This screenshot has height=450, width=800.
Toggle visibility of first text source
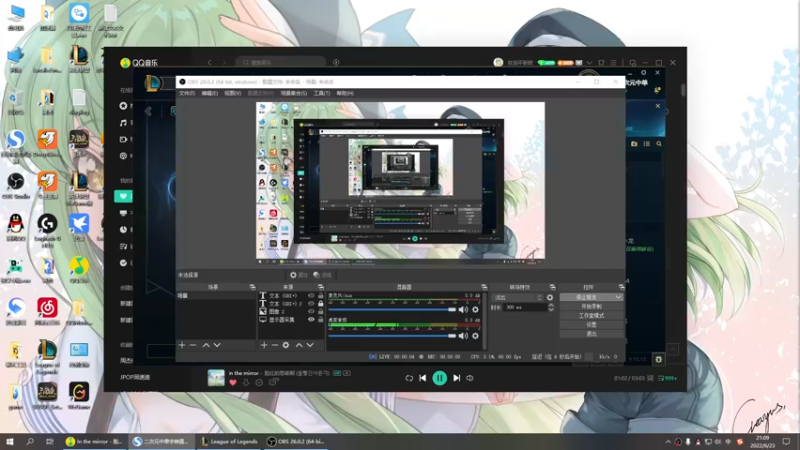311,296
